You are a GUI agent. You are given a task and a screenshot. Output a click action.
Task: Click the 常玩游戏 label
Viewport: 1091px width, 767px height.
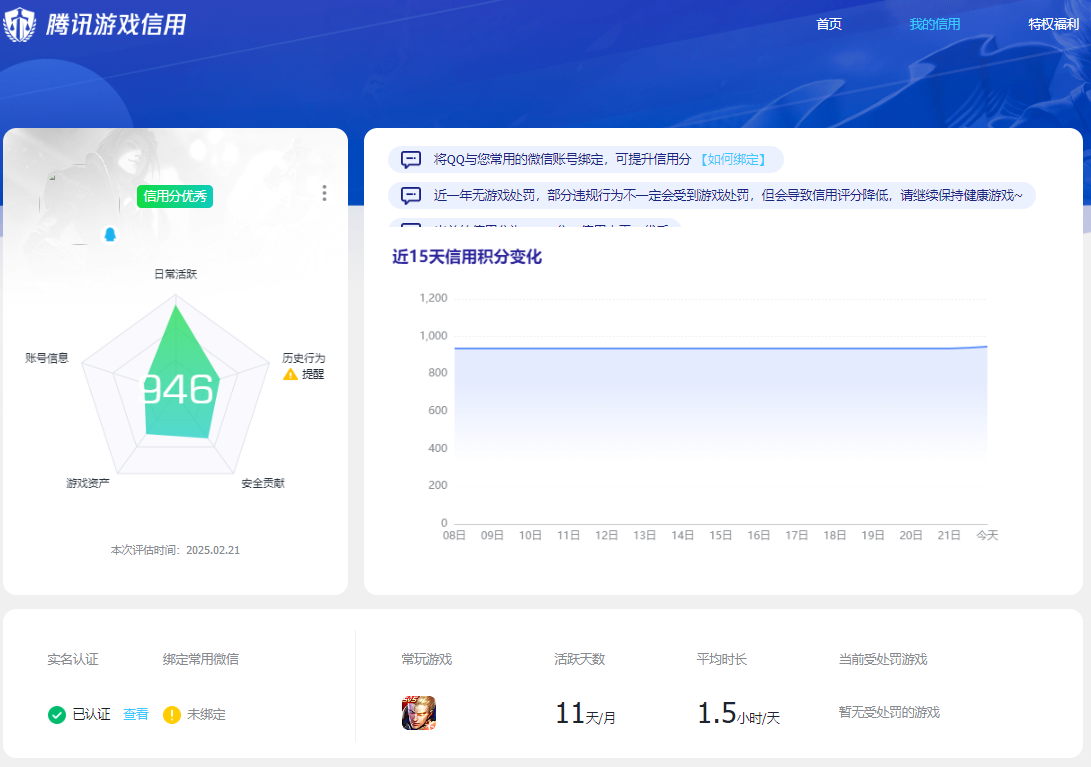tap(427, 659)
